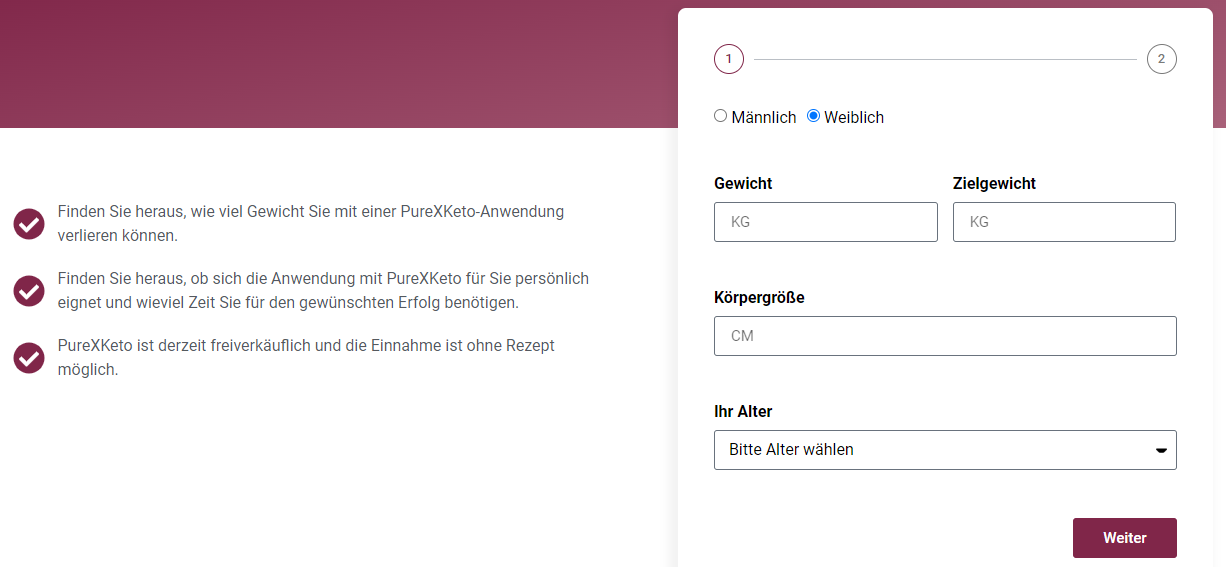
Task: Click step 1 circle indicator
Action: click(x=729, y=59)
